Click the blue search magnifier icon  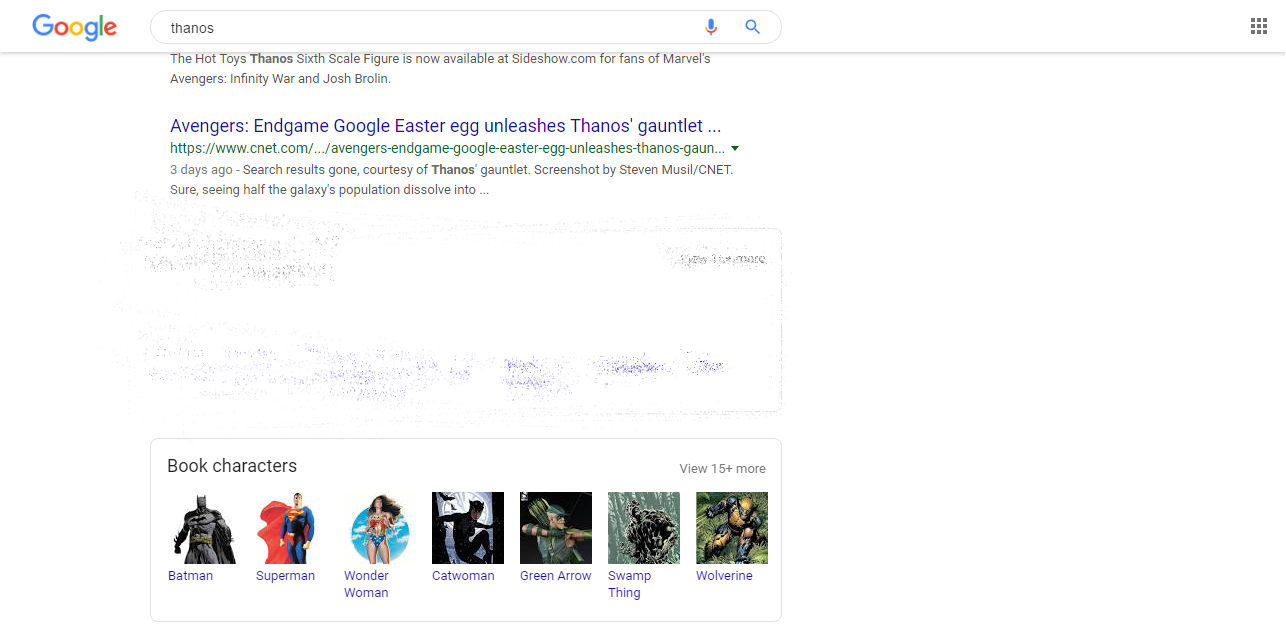tap(753, 27)
